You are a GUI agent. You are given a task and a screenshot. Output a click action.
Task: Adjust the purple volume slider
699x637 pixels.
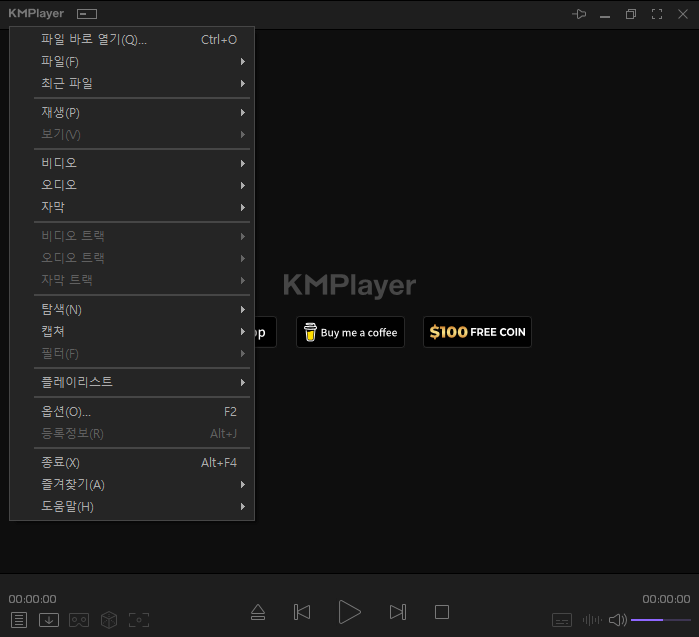(x=661, y=620)
